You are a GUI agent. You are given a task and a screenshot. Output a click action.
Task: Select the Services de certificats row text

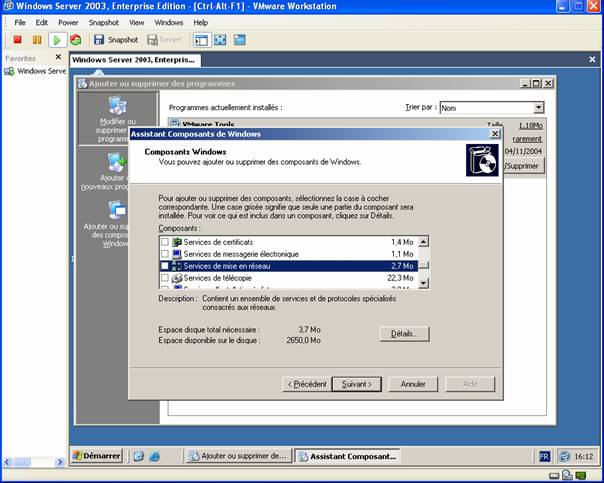click(218, 242)
